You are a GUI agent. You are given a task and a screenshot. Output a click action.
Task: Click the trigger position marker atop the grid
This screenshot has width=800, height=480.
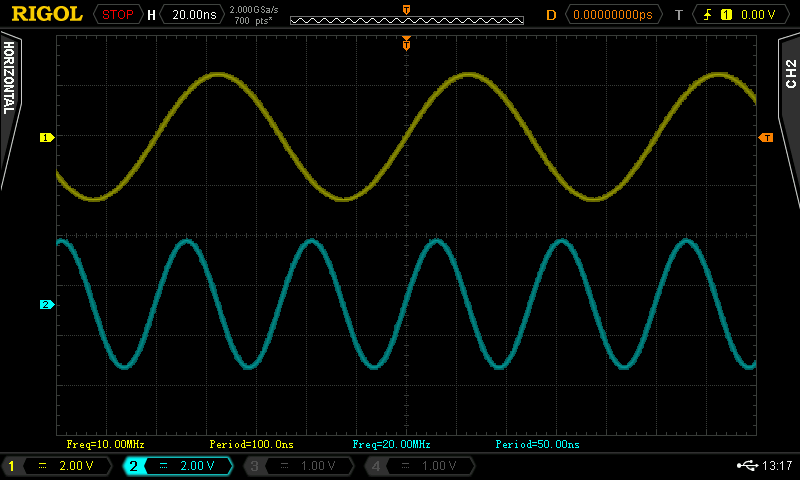(x=406, y=43)
